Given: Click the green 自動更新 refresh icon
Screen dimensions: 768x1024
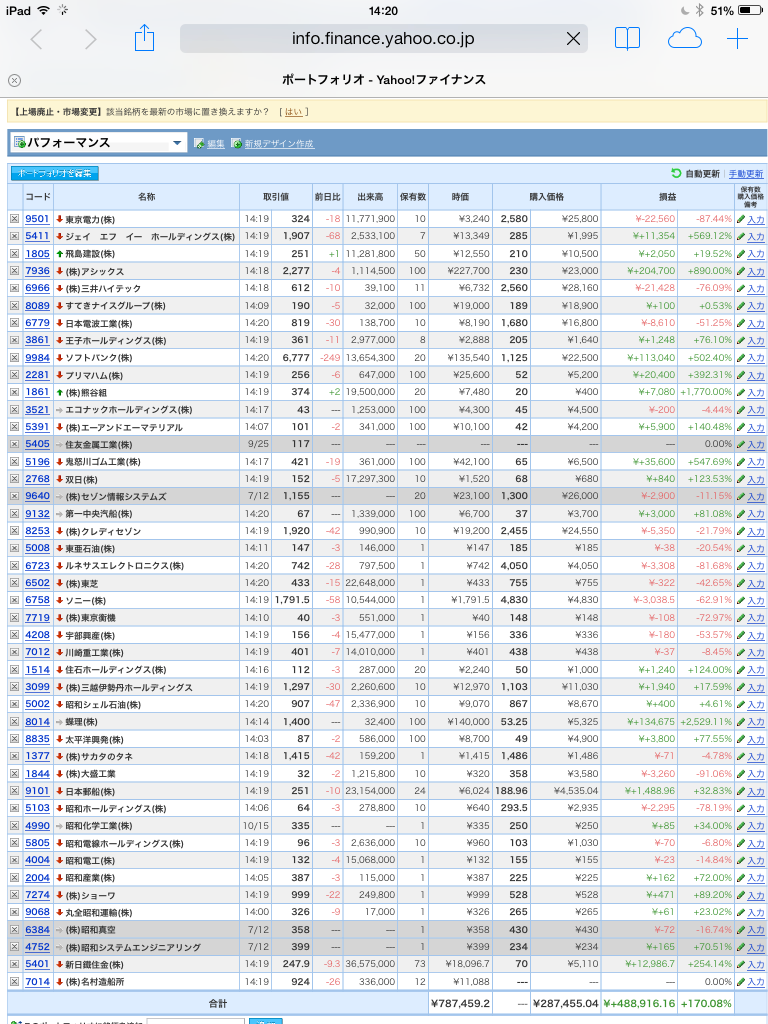Looking at the screenshot, I should tap(676, 173).
